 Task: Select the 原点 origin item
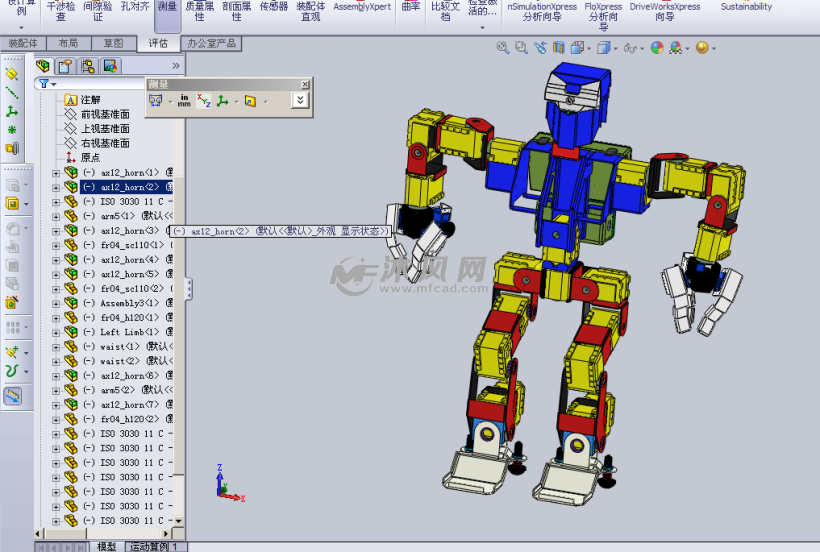point(90,157)
